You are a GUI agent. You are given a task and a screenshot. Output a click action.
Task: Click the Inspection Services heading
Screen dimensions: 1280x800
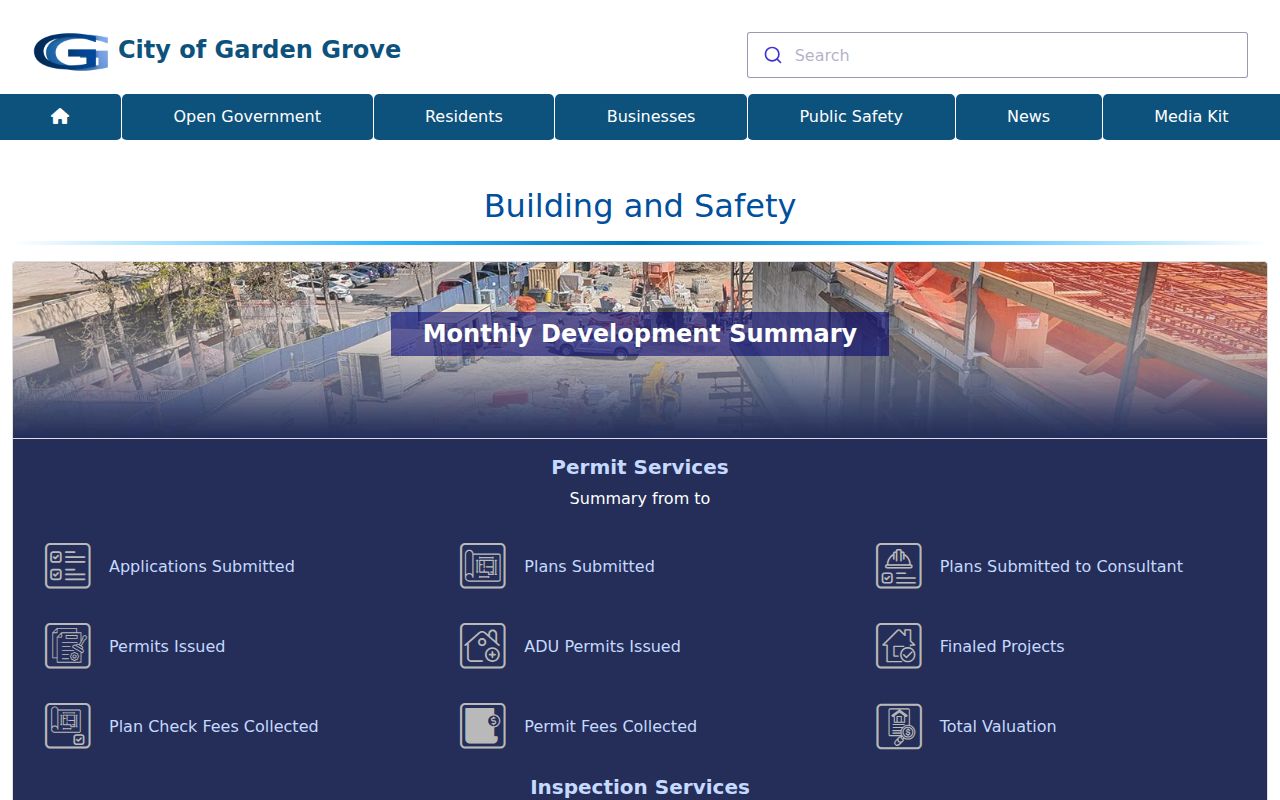[640, 787]
